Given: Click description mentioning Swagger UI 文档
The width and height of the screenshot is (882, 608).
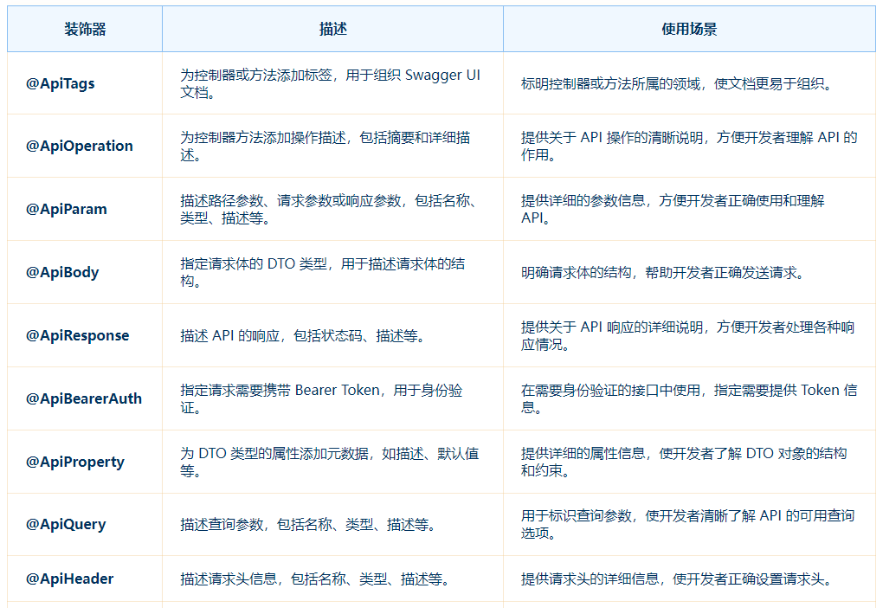Looking at the screenshot, I should [330, 84].
